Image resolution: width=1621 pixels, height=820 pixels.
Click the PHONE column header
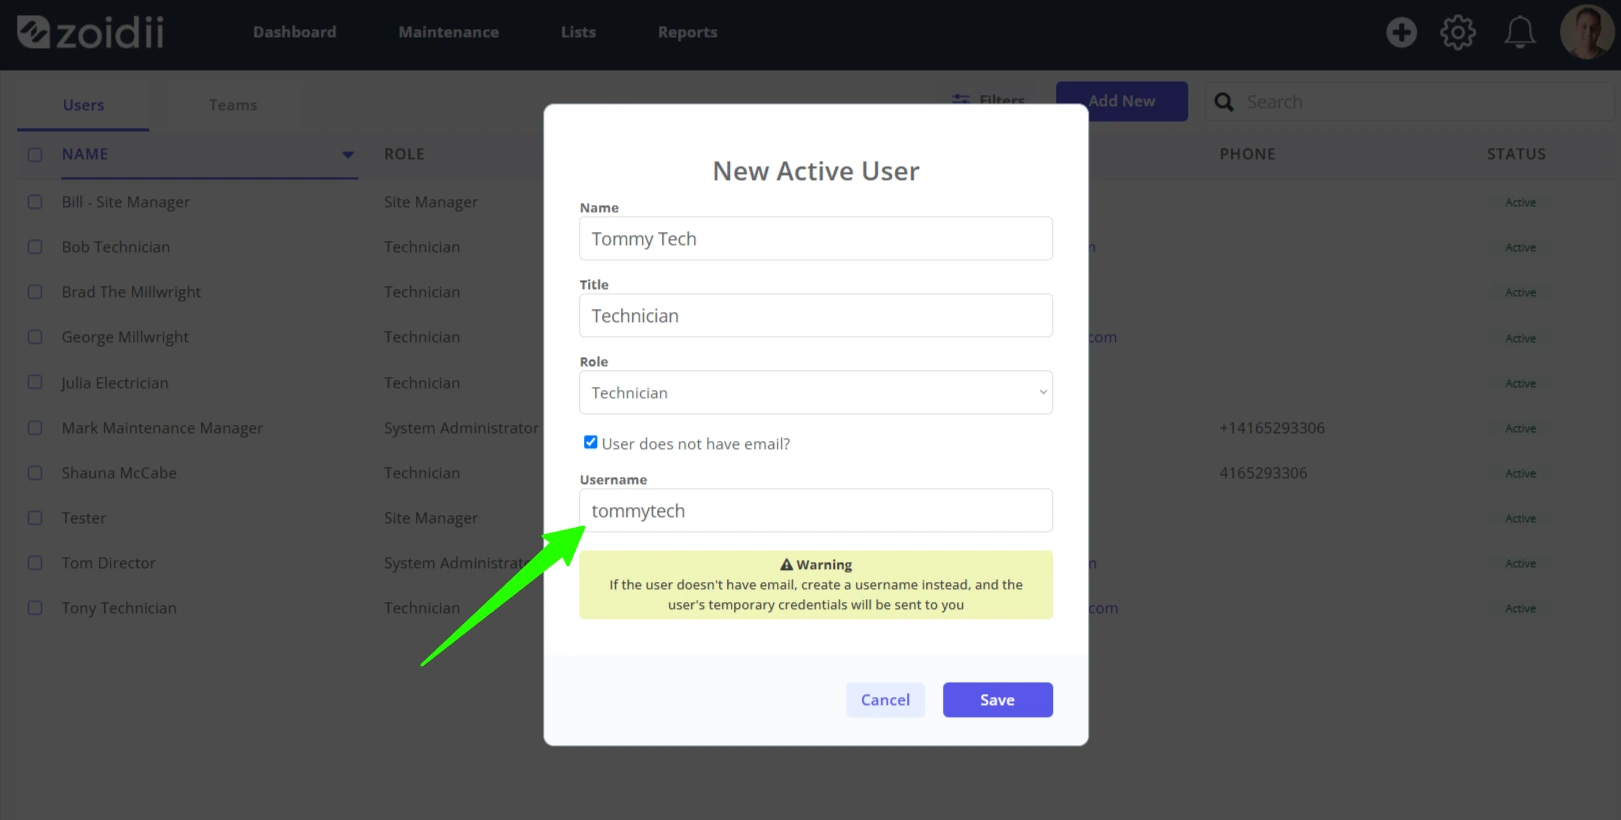click(x=1247, y=154)
